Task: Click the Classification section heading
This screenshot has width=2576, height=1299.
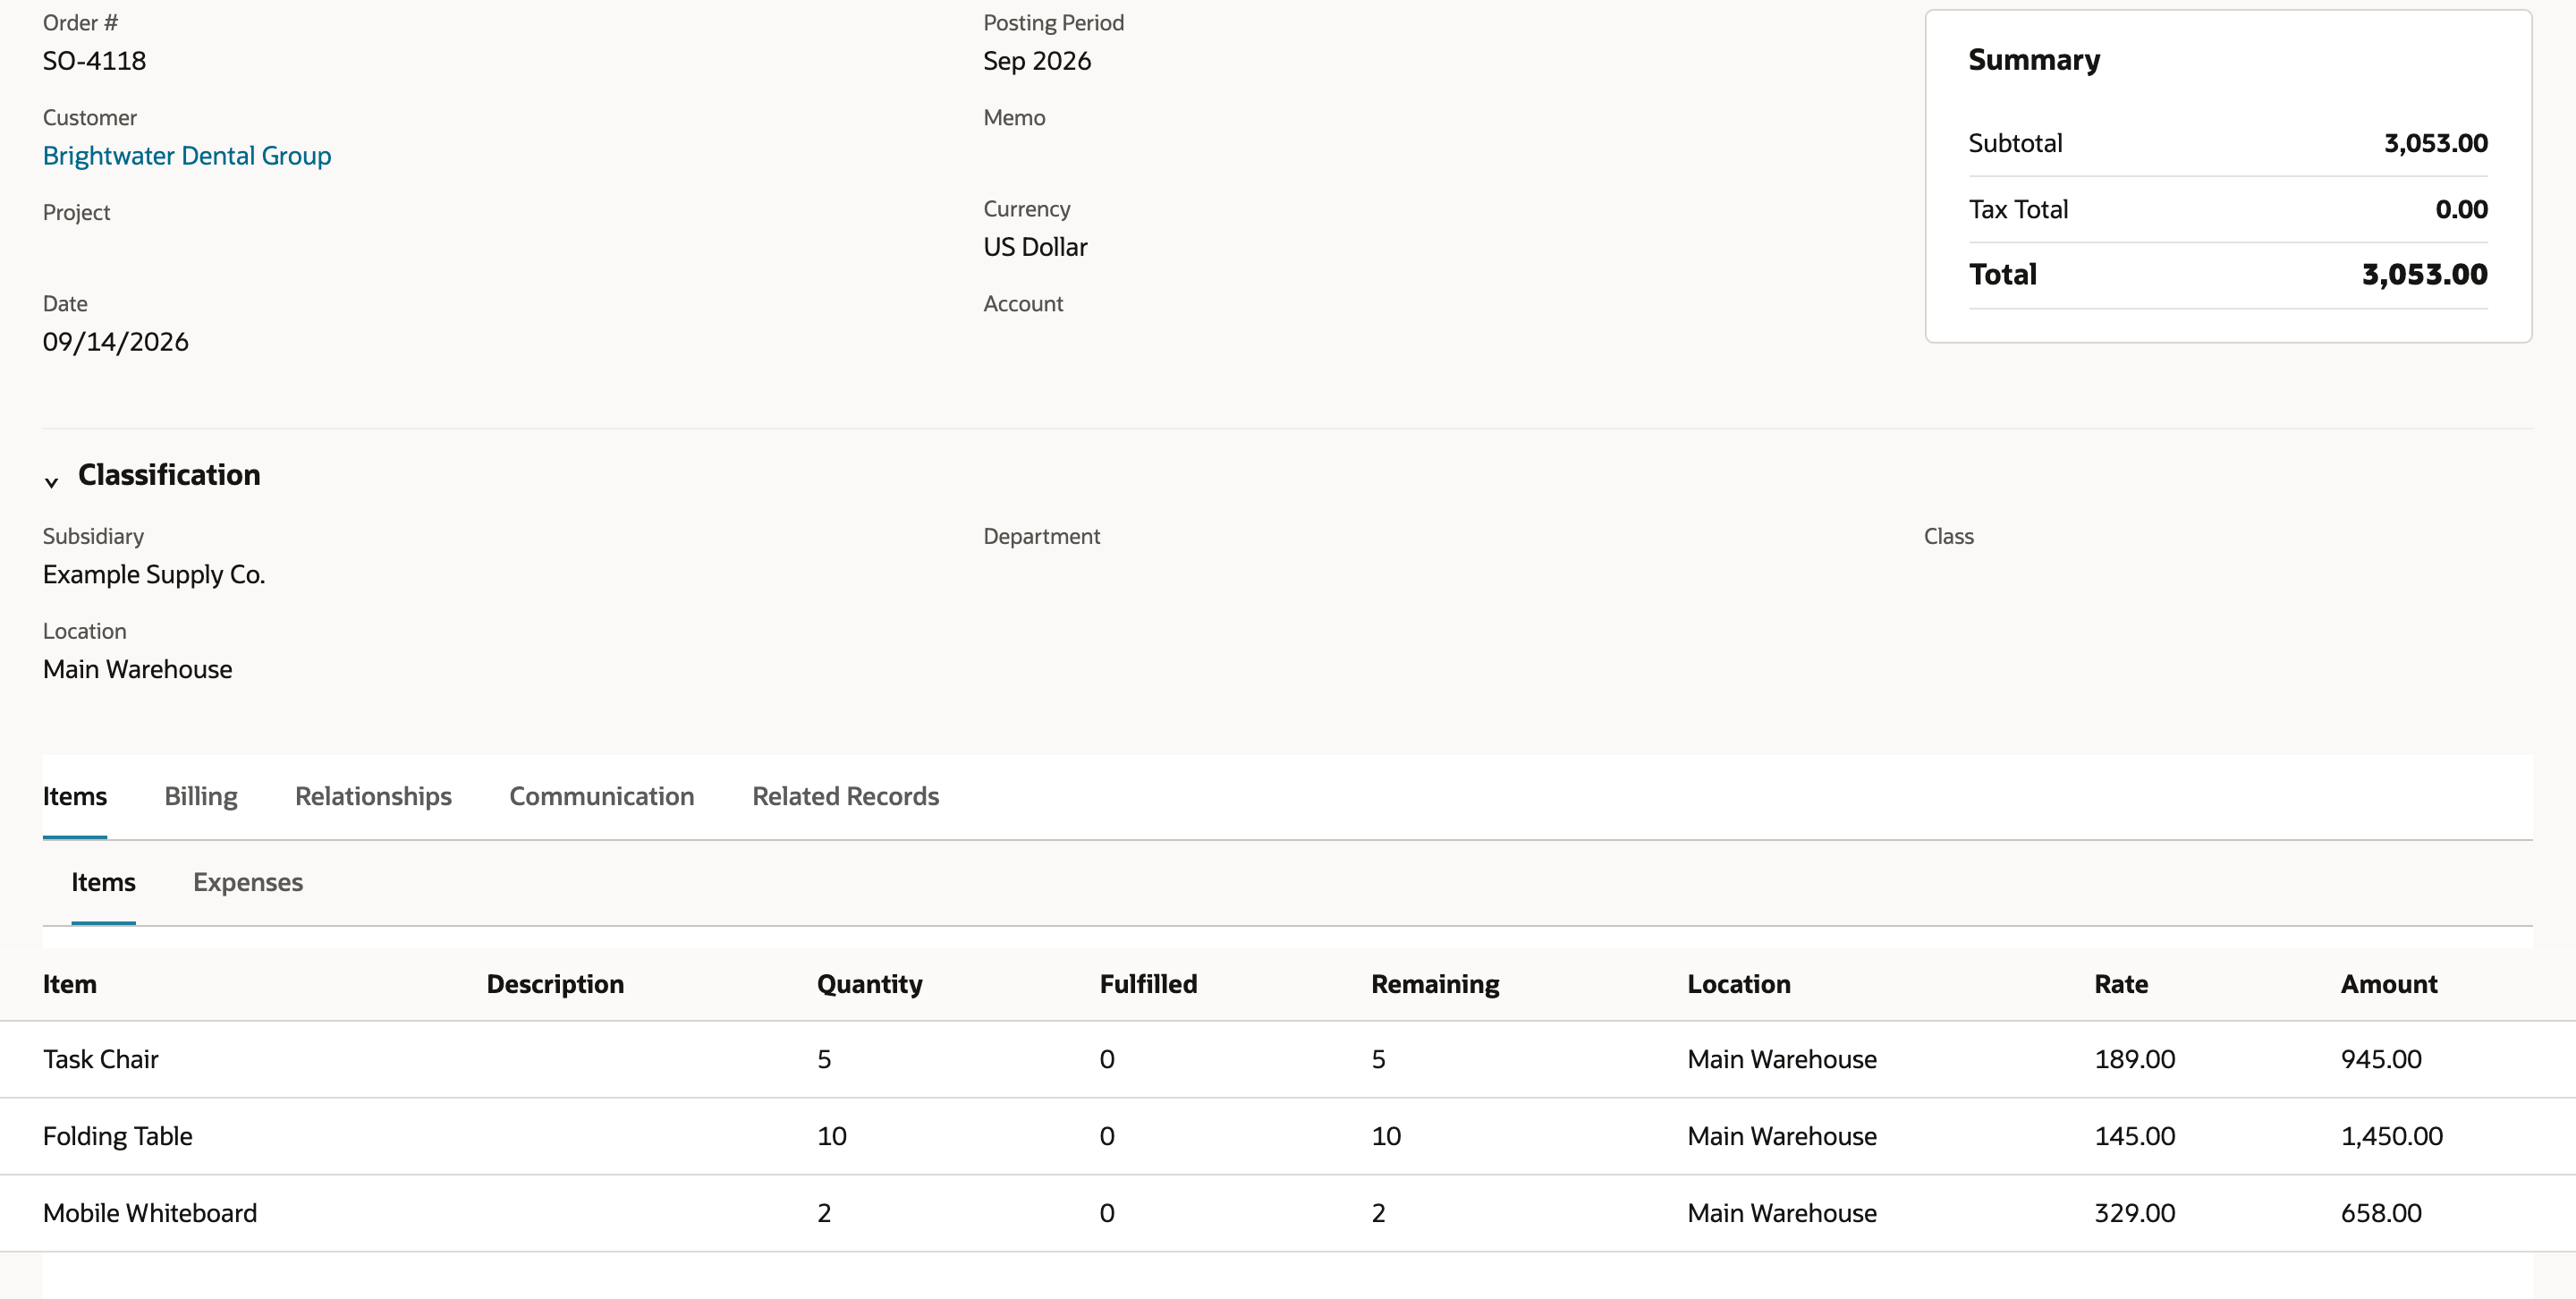Action: point(169,475)
